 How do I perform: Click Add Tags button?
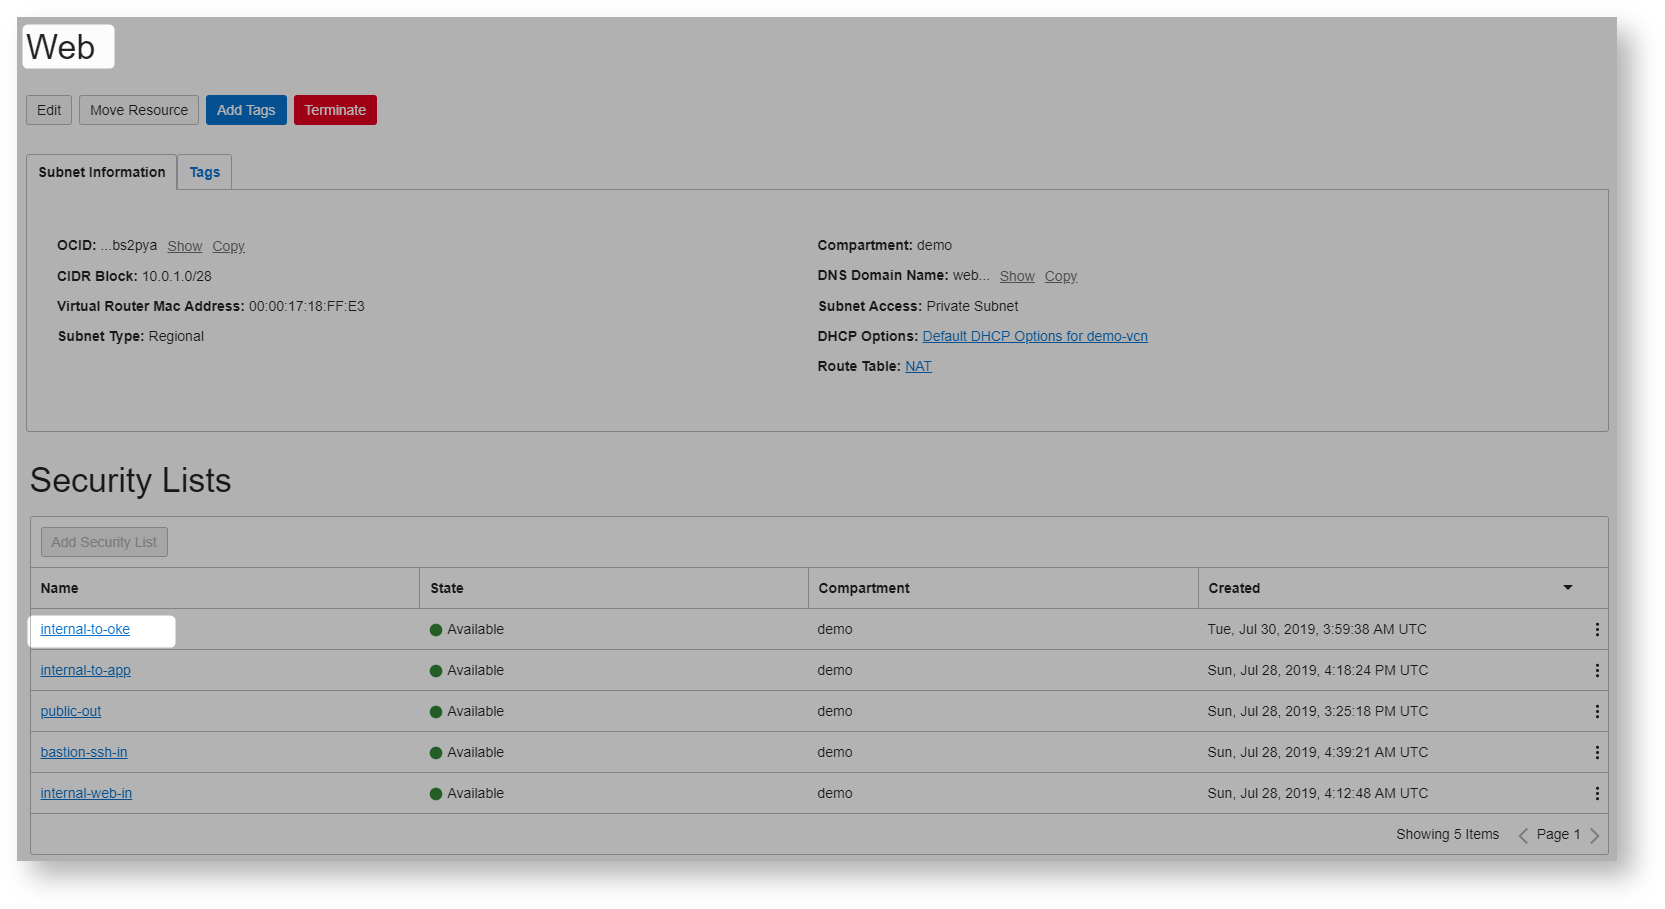coord(246,110)
